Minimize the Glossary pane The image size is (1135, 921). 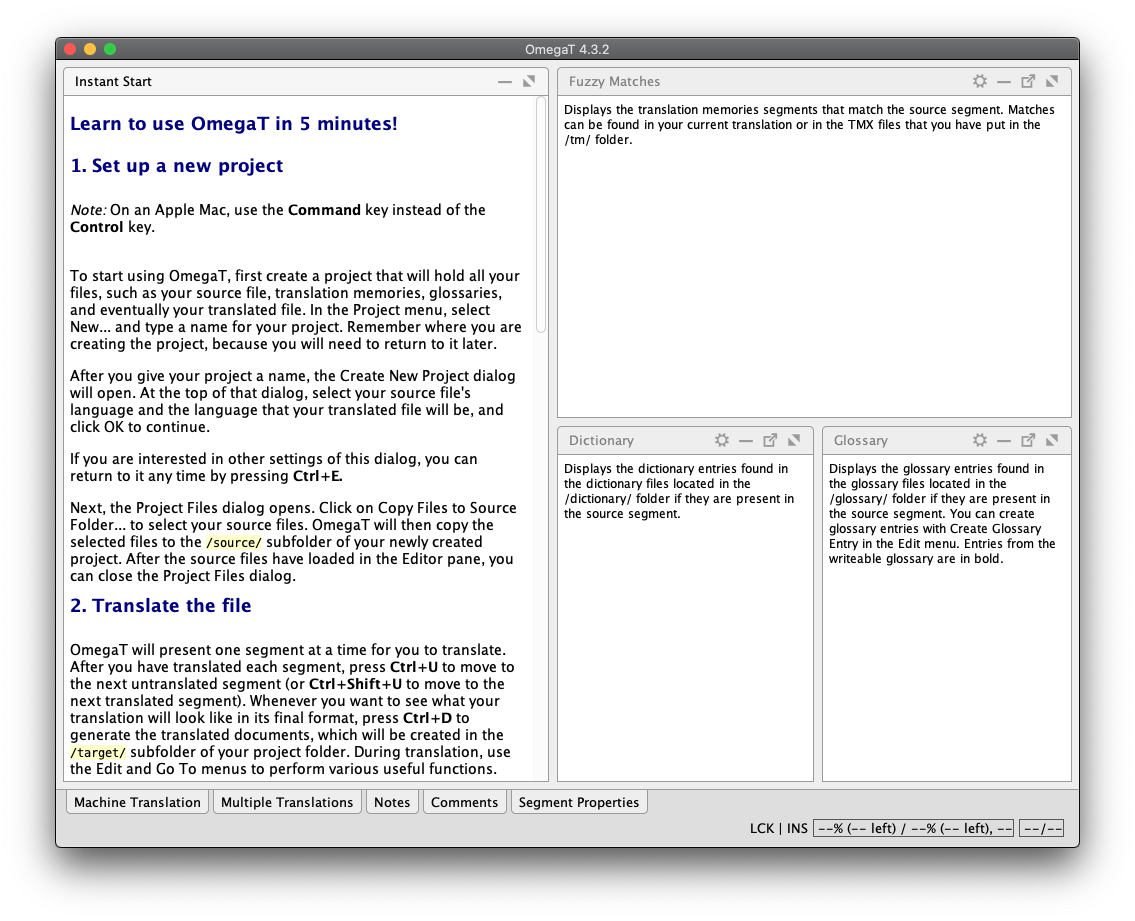1003,440
